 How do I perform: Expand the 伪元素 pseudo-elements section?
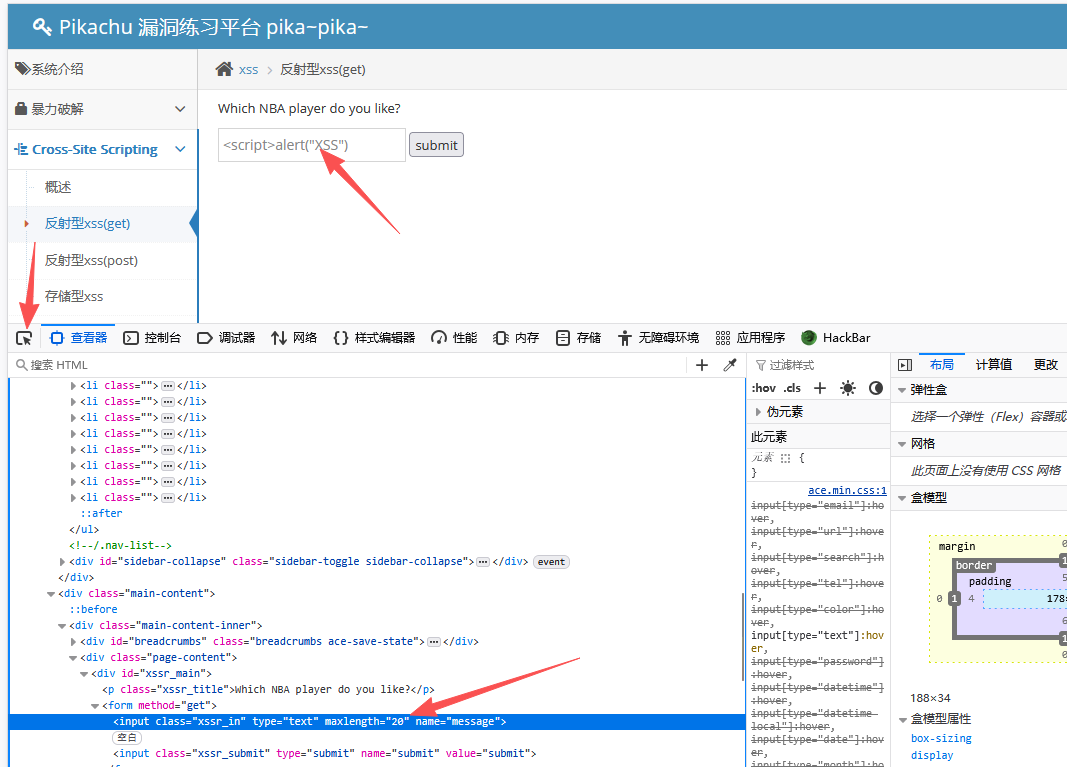click(758, 412)
